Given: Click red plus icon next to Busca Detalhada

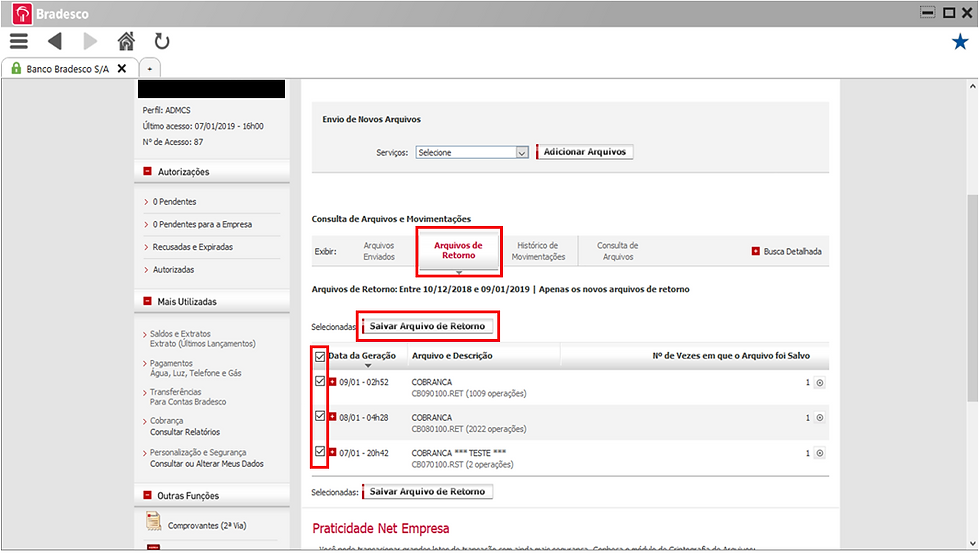Looking at the screenshot, I should pyautogui.click(x=756, y=251).
